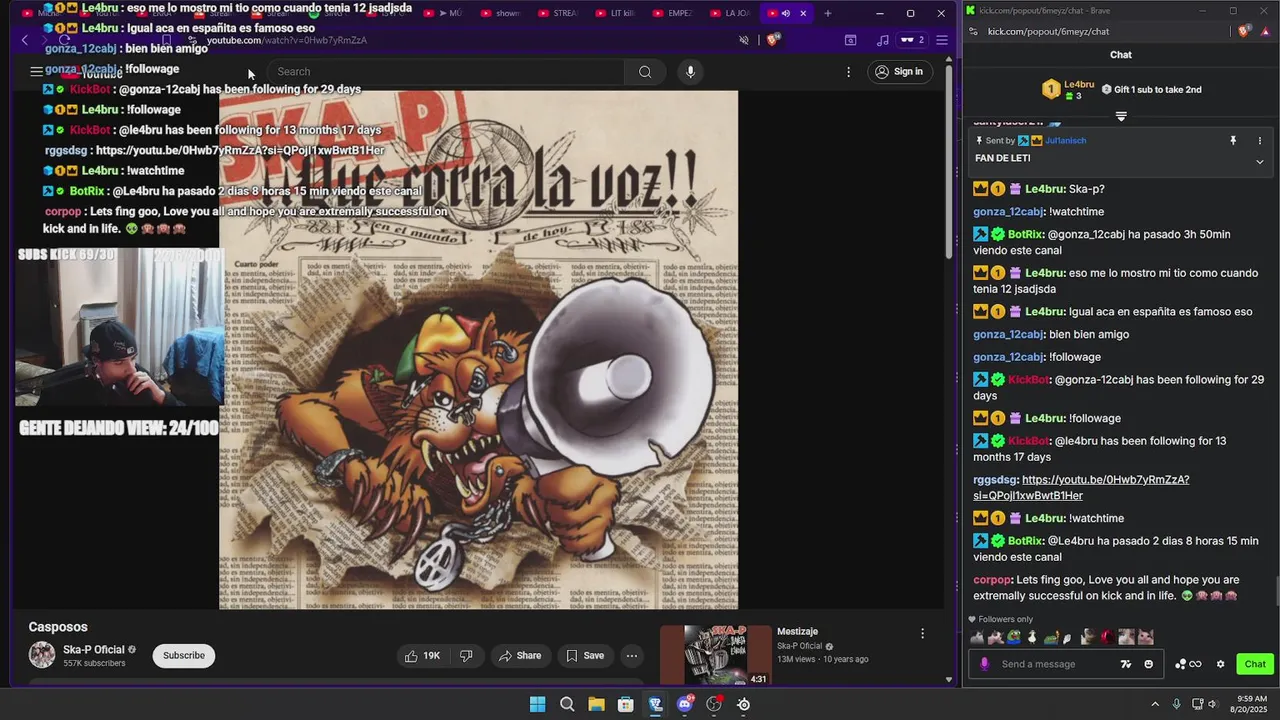1280x720 pixels.
Task: Click the YouTube search magnifier button
Action: [x=645, y=72]
